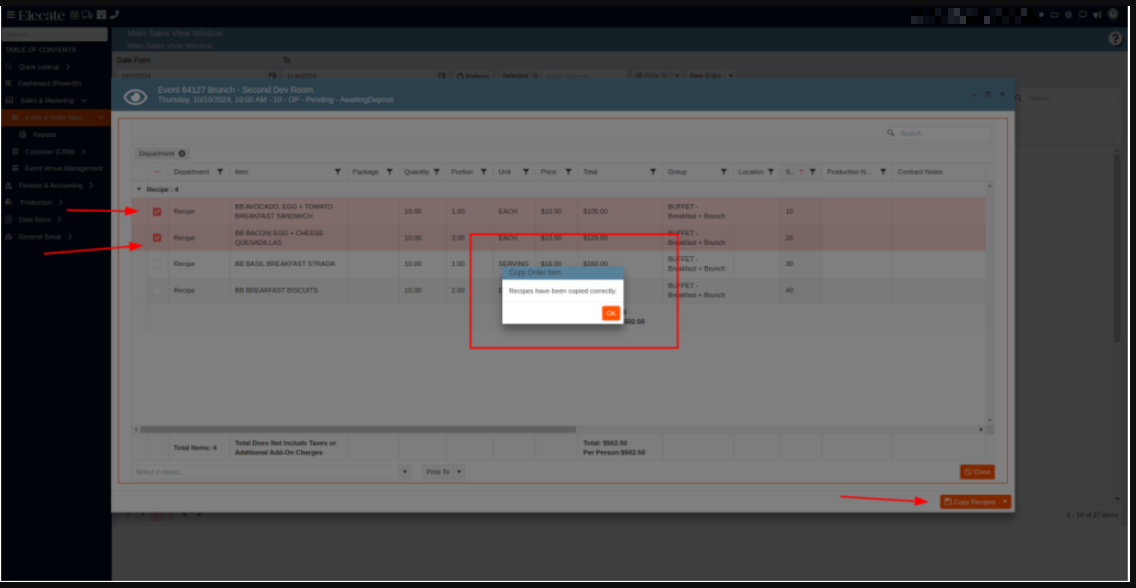Open the Quantity column filter icon
This screenshot has height=588, width=1136.
click(437, 172)
